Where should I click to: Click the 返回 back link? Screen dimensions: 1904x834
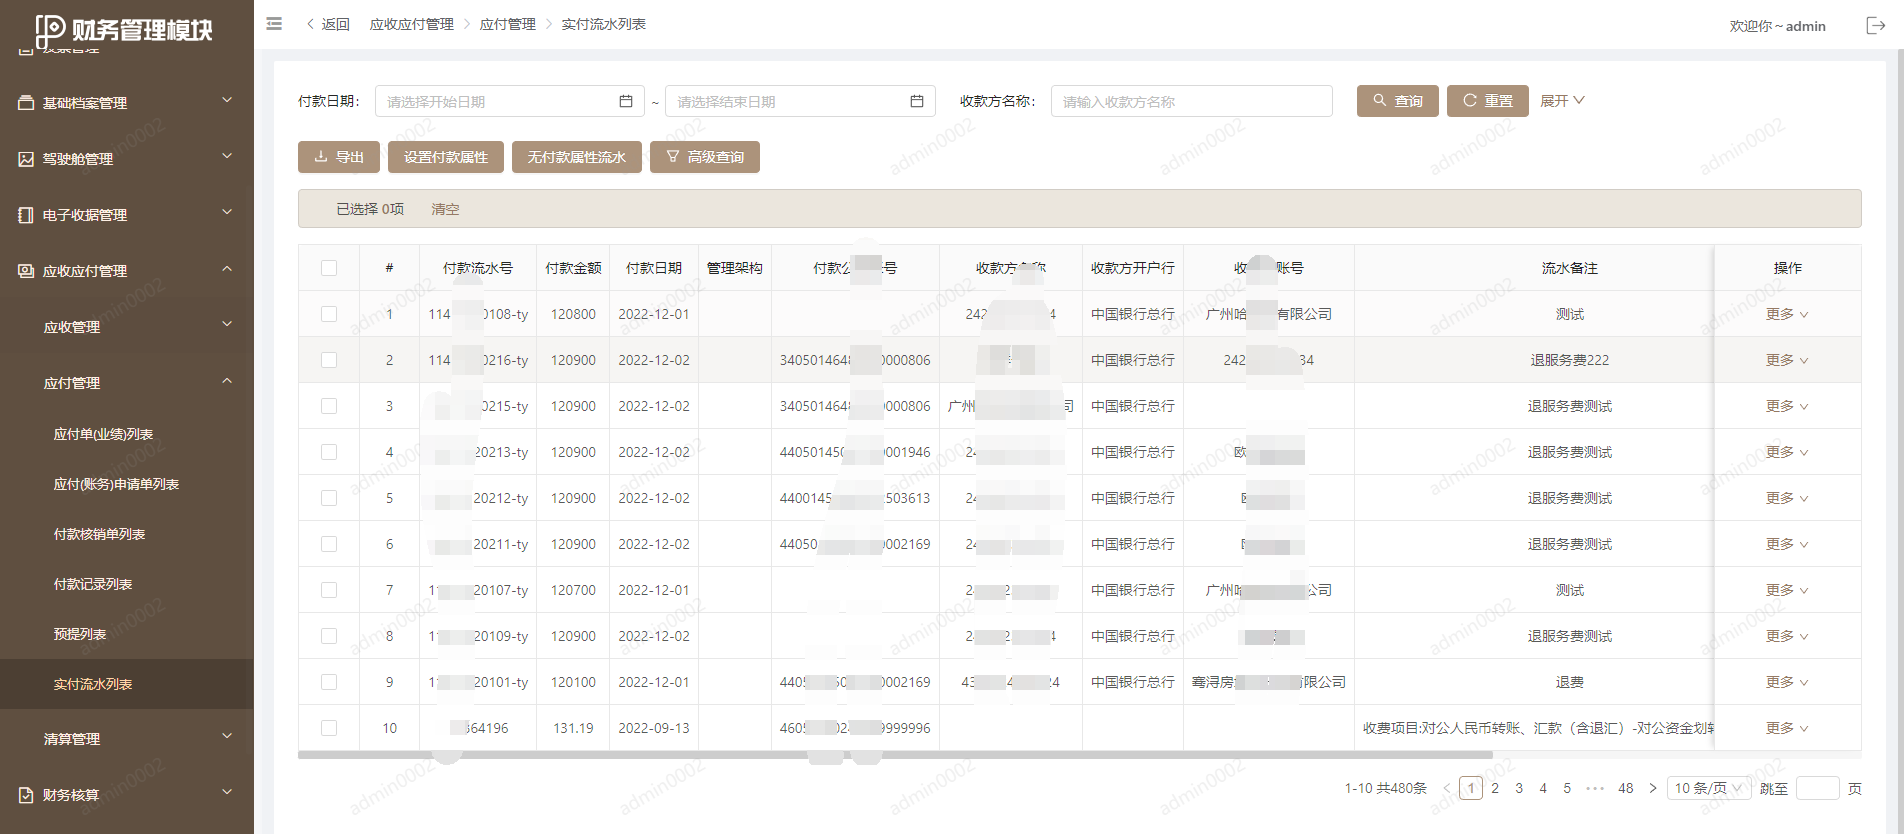(328, 24)
